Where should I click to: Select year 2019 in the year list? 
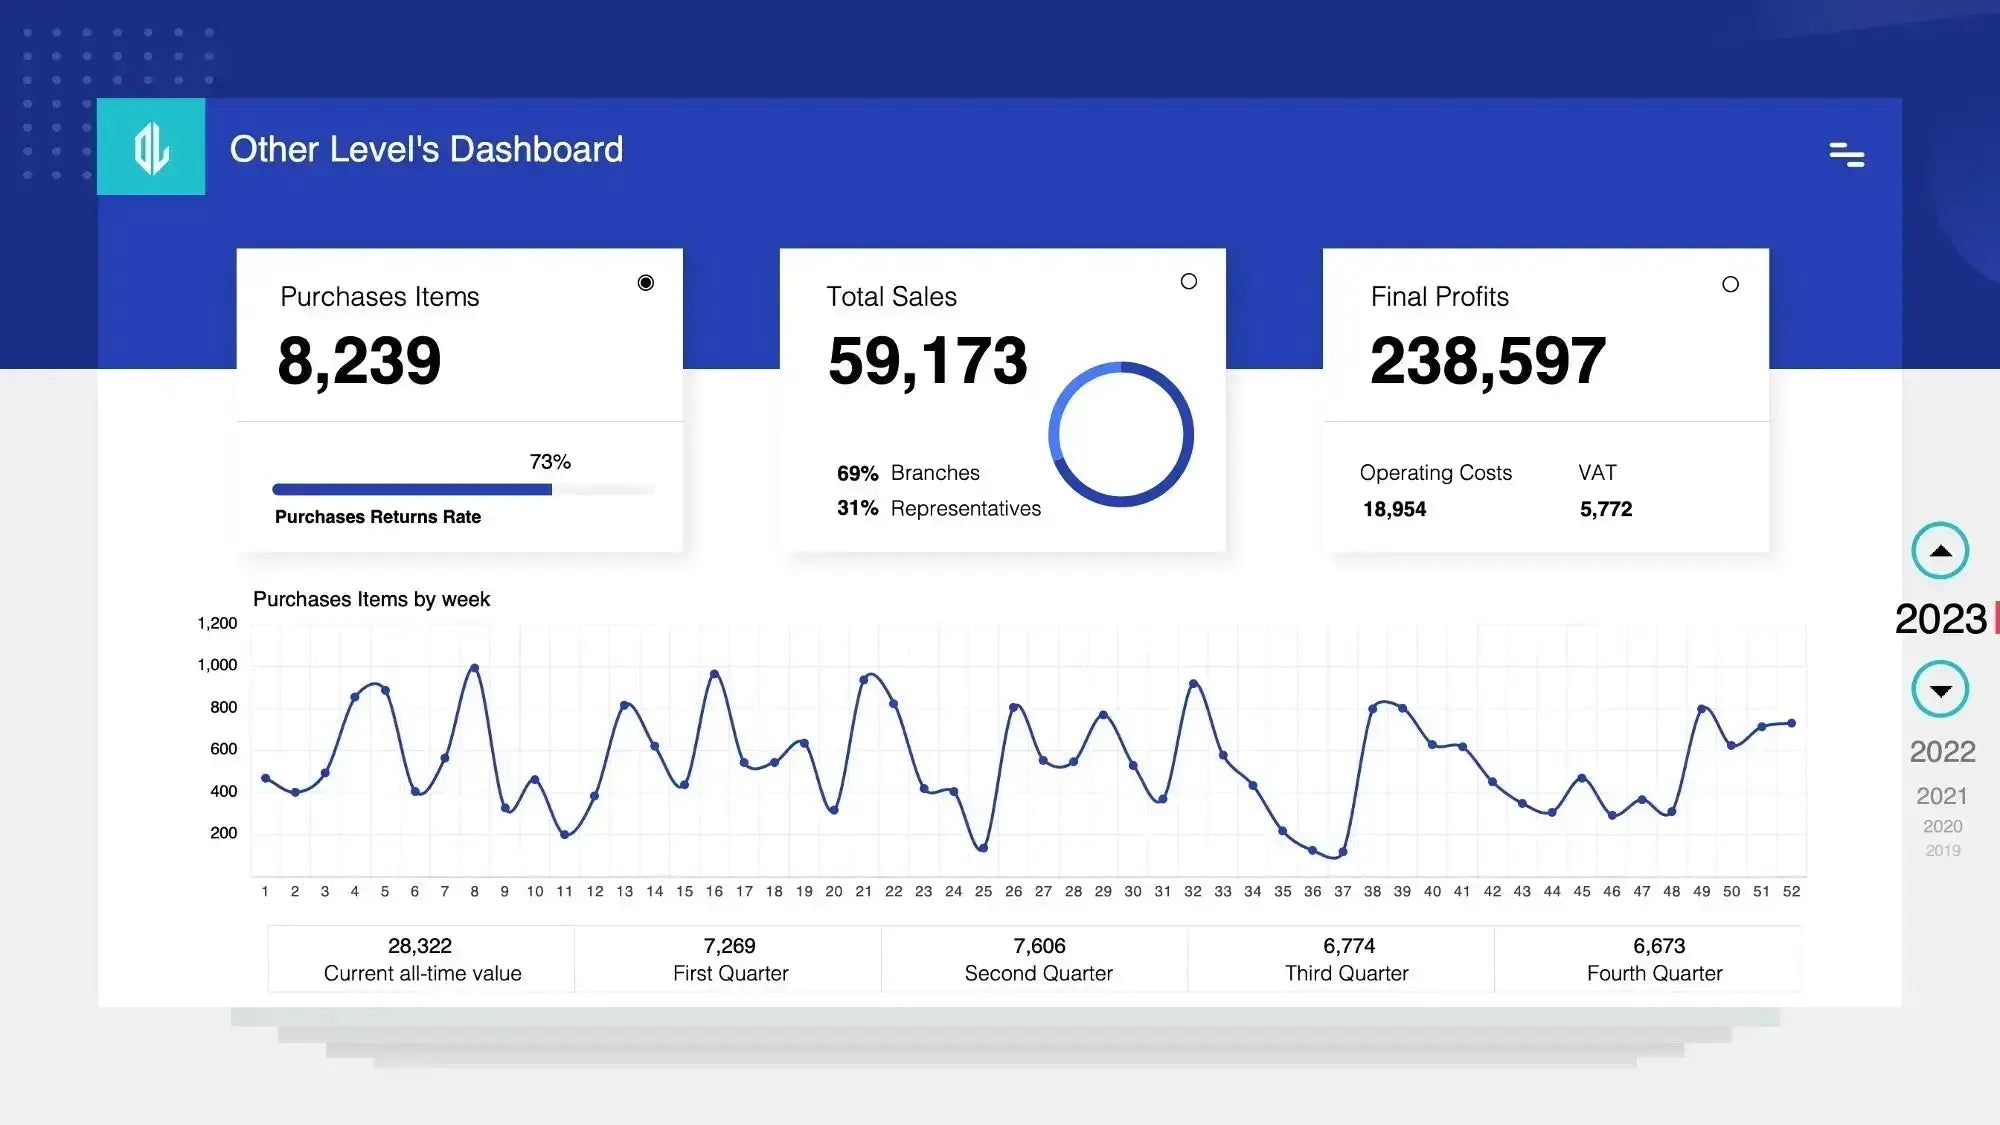click(1941, 851)
